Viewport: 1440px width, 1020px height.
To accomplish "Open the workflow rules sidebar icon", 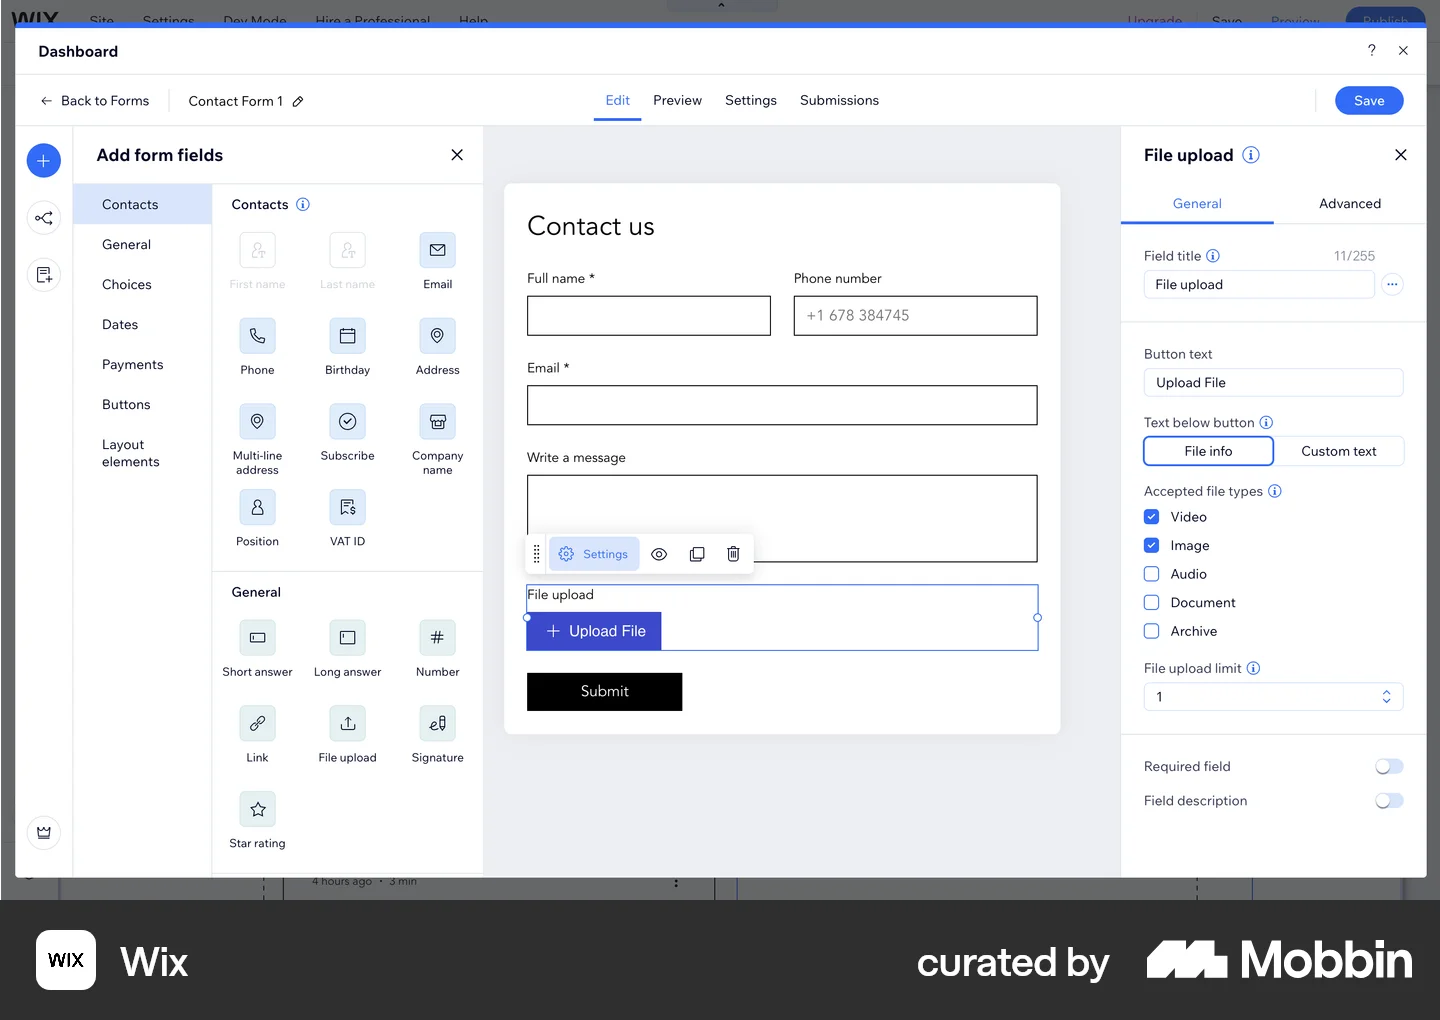I will pyautogui.click(x=43, y=218).
